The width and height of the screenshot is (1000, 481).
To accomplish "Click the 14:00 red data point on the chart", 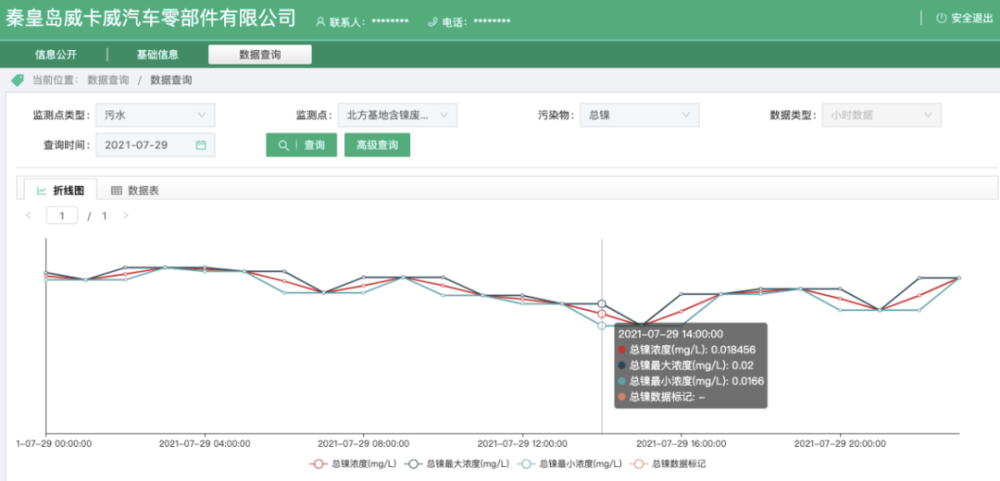I will 601,314.
